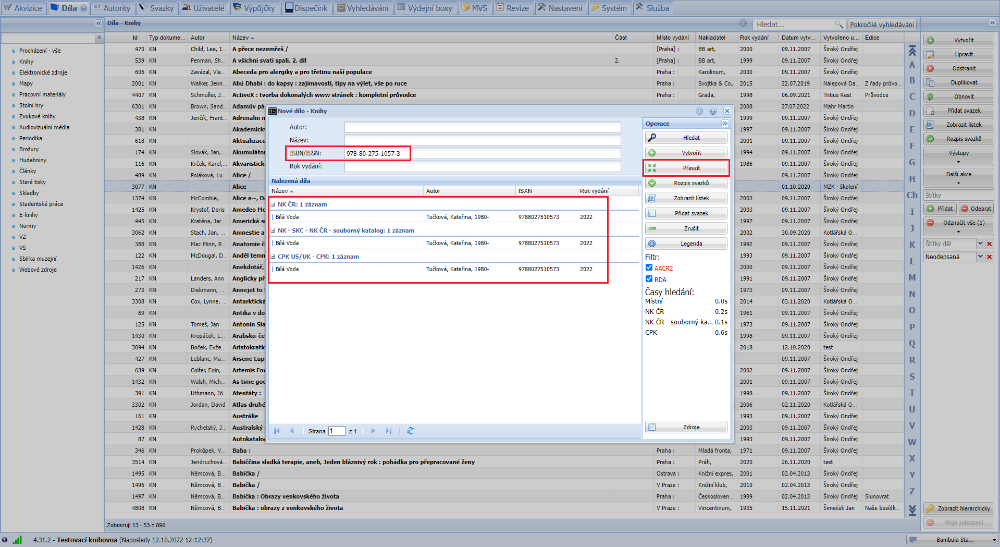1000x547 pixels.
Task: Click the Zrušit button with minus icon
Action: (691, 228)
